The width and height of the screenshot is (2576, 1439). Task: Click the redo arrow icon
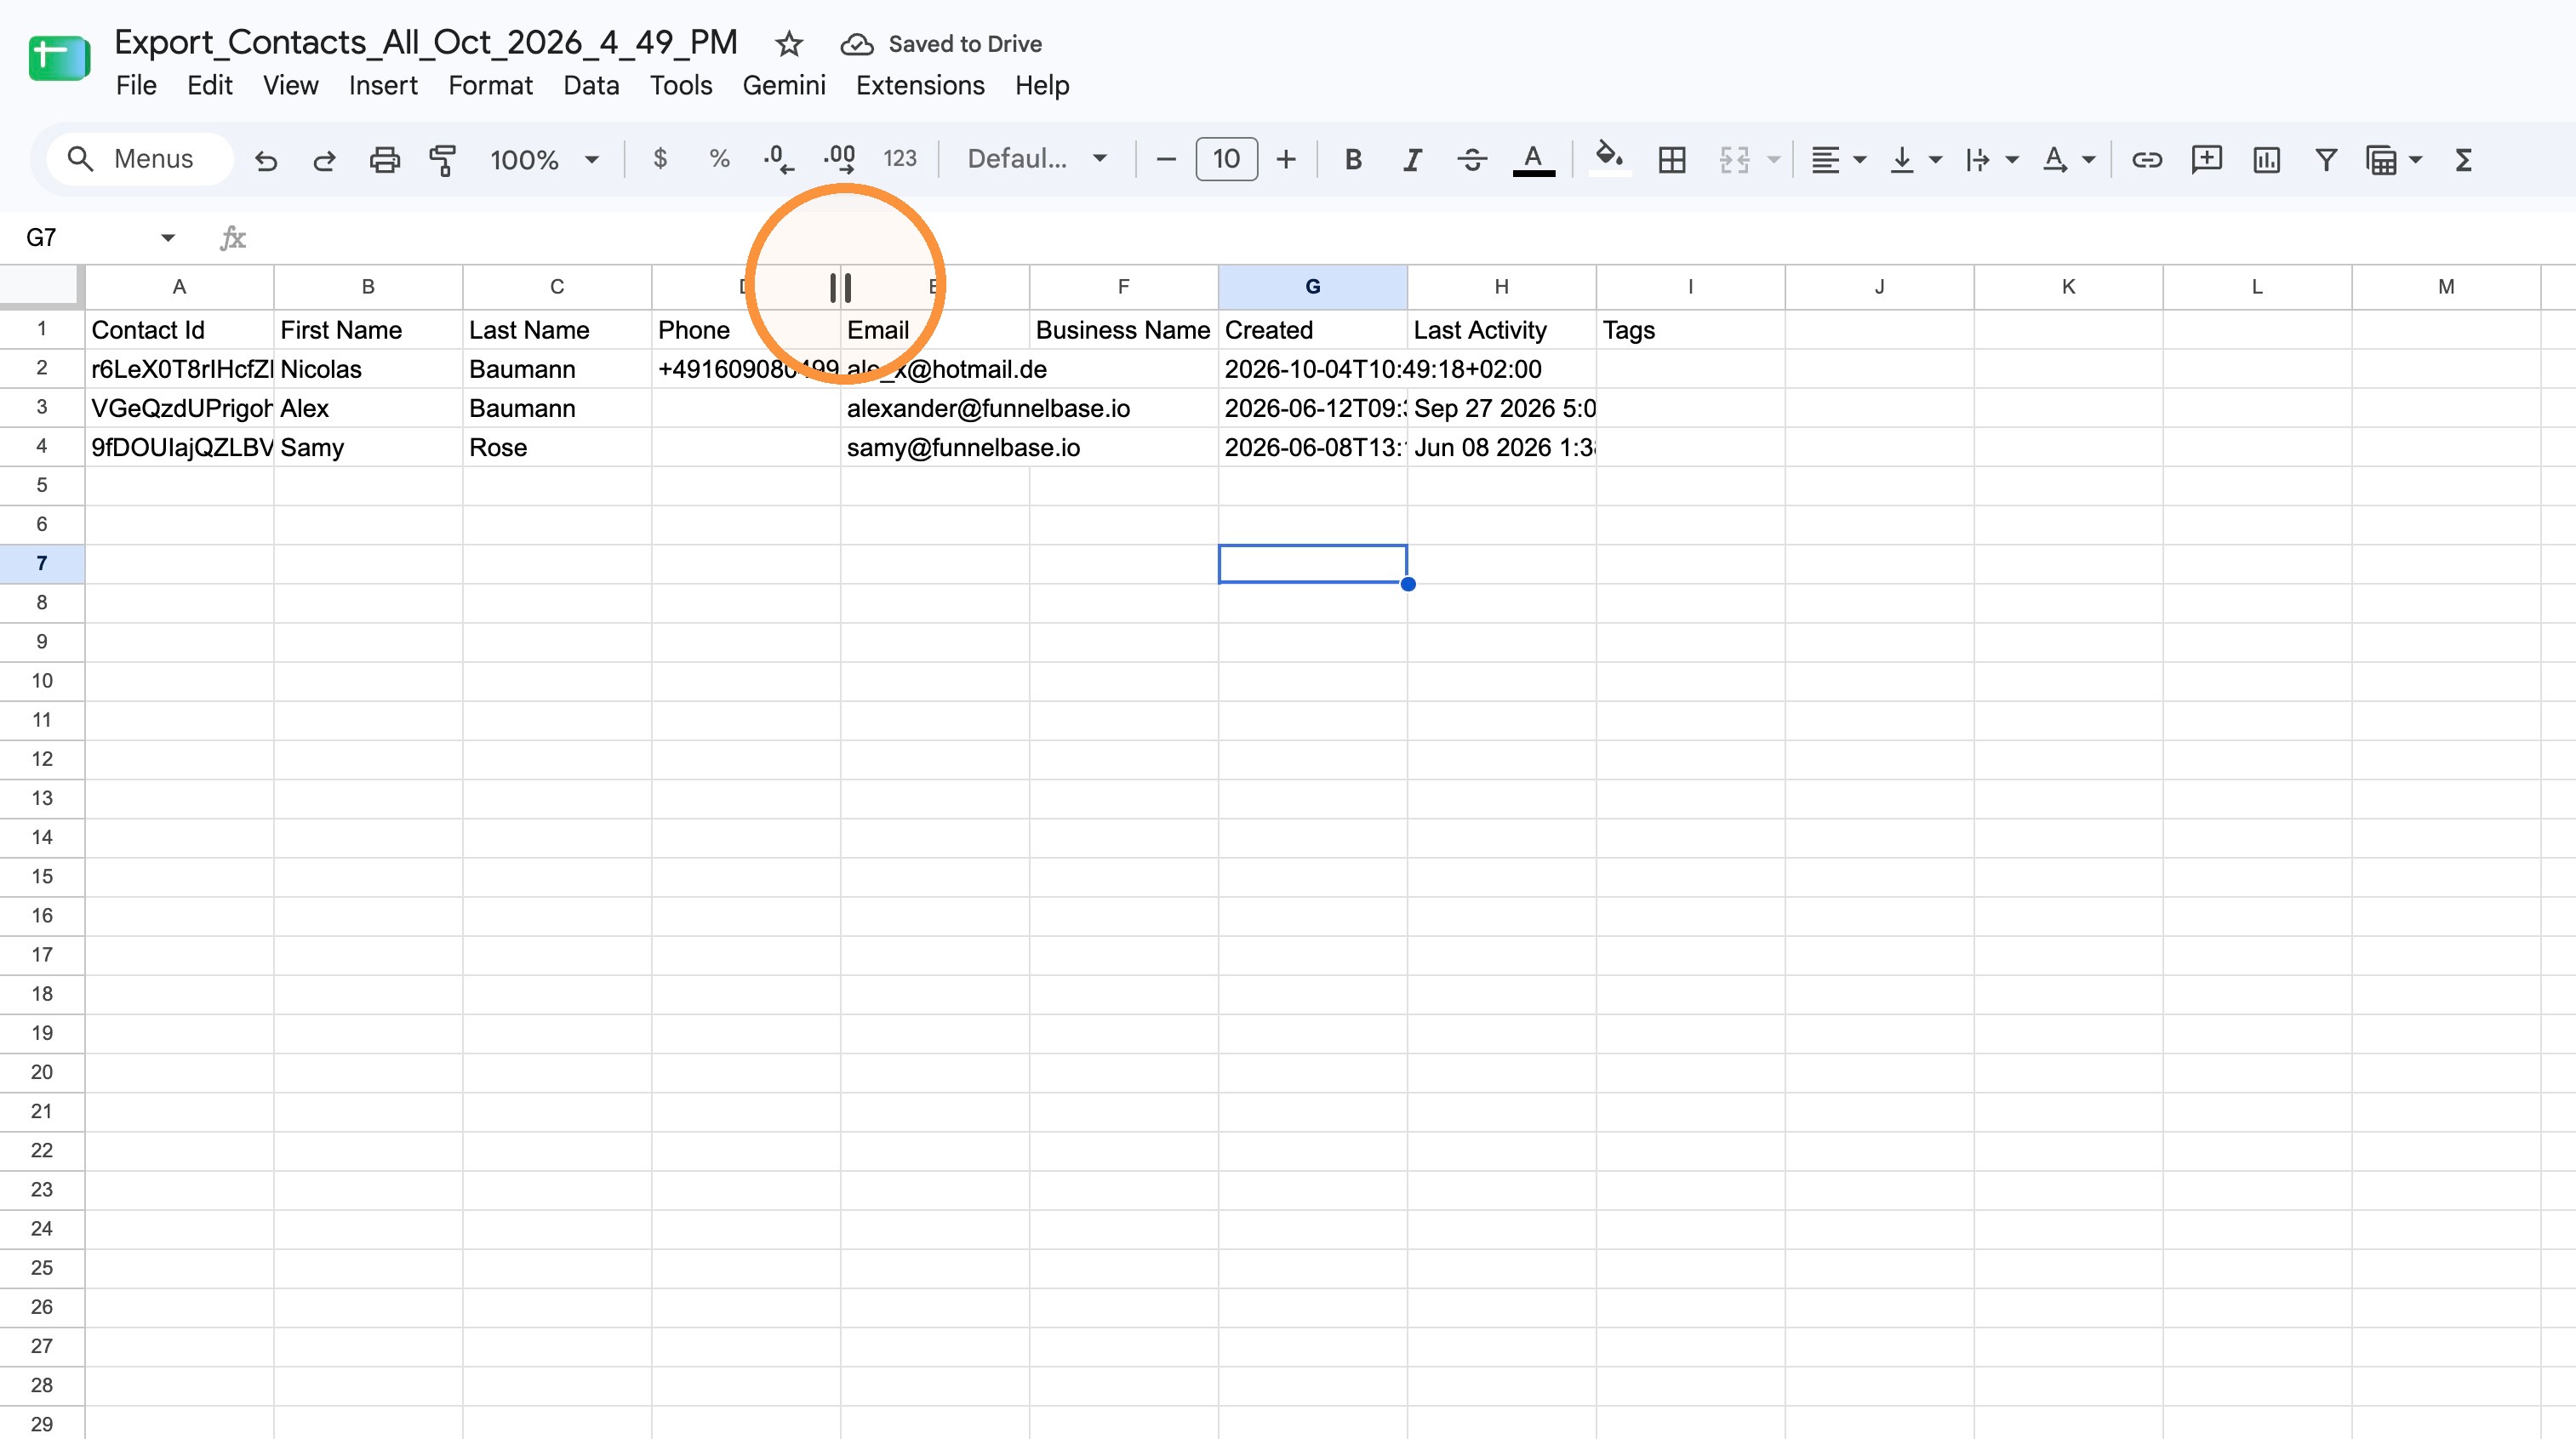[324, 160]
